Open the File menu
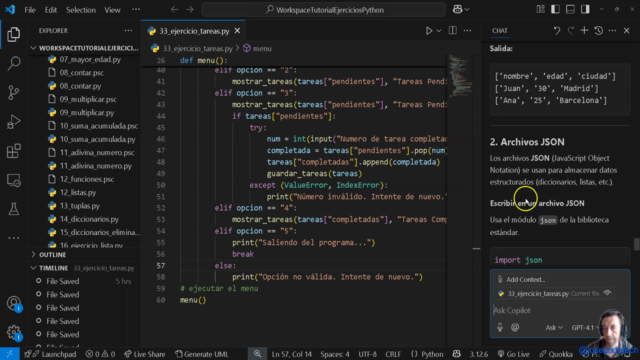Image resolution: width=640 pixels, height=360 pixels. (x=30, y=10)
